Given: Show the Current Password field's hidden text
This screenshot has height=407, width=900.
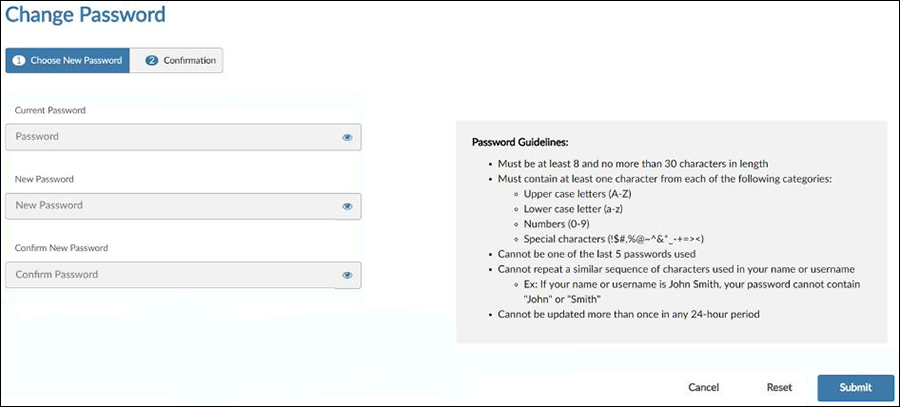Looking at the screenshot, I should 347,137.
